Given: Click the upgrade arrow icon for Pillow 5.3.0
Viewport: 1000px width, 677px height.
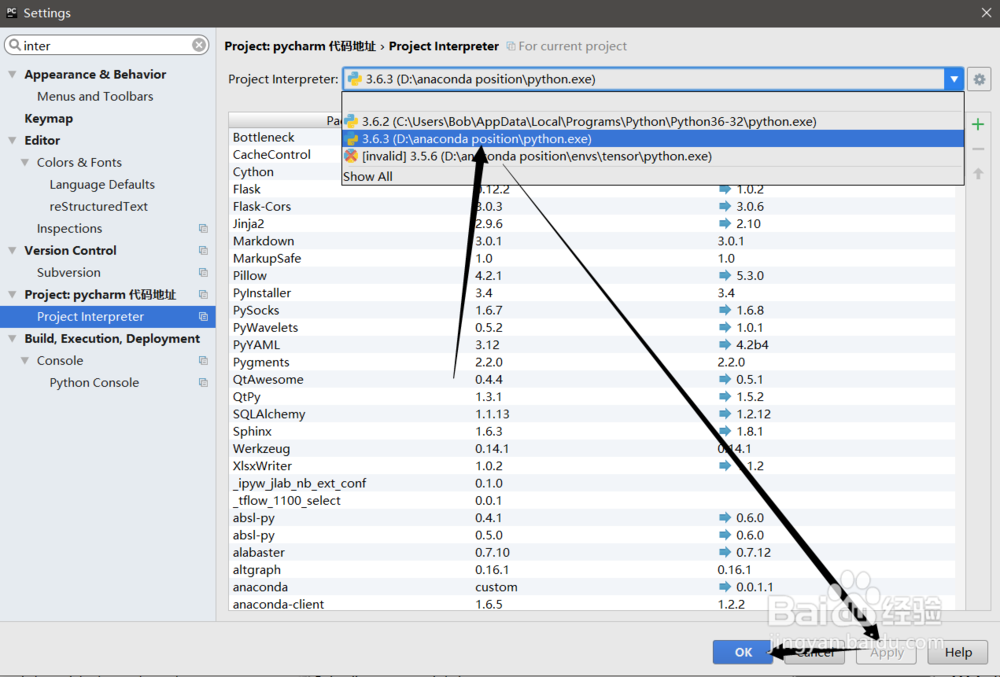Looking at the screenshot, I should pyautogui.click(x=724, y=275).
